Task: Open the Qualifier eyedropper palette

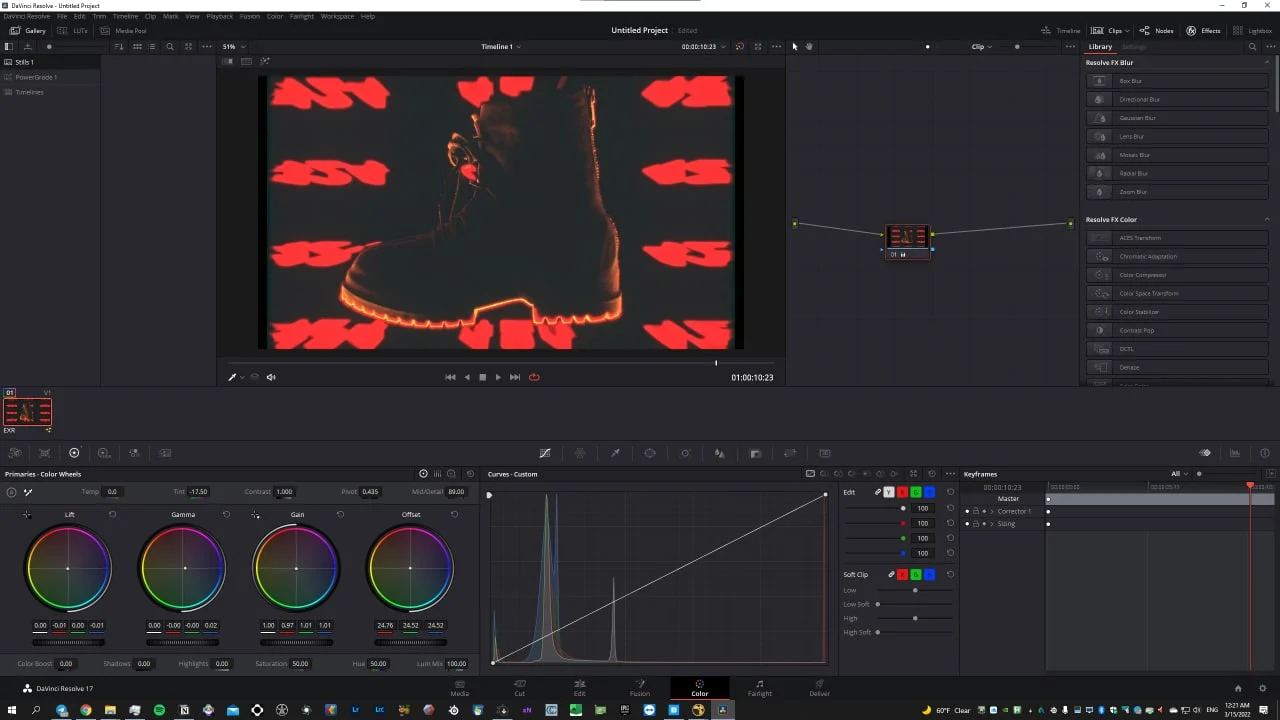Action: (615, 453)
